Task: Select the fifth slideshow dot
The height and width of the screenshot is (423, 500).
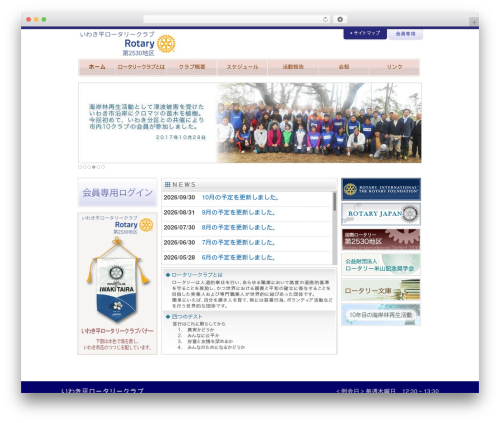Action: tap(98, 167)
